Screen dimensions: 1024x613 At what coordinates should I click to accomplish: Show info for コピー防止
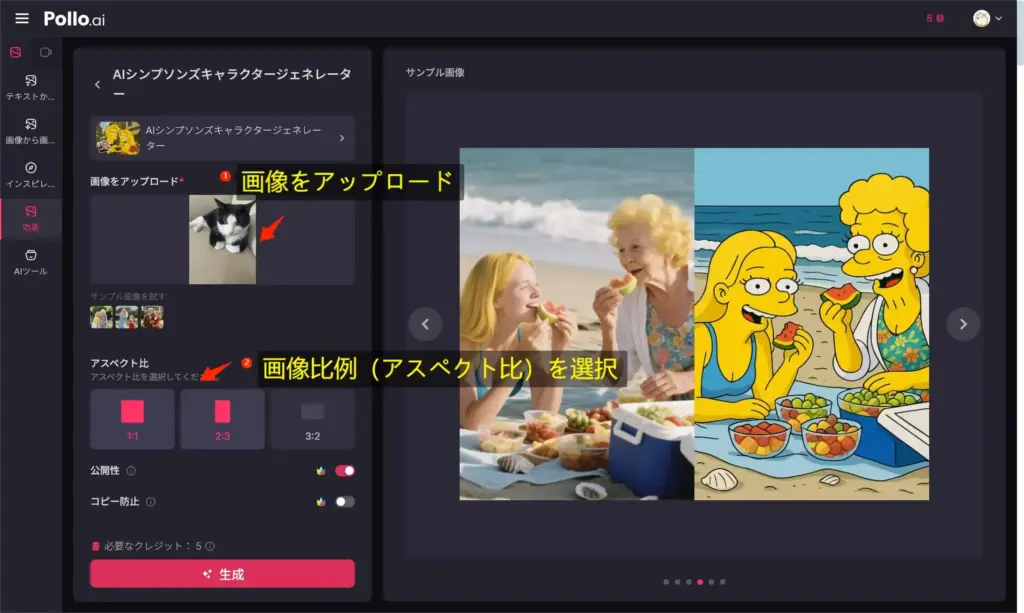pos(151,501)
